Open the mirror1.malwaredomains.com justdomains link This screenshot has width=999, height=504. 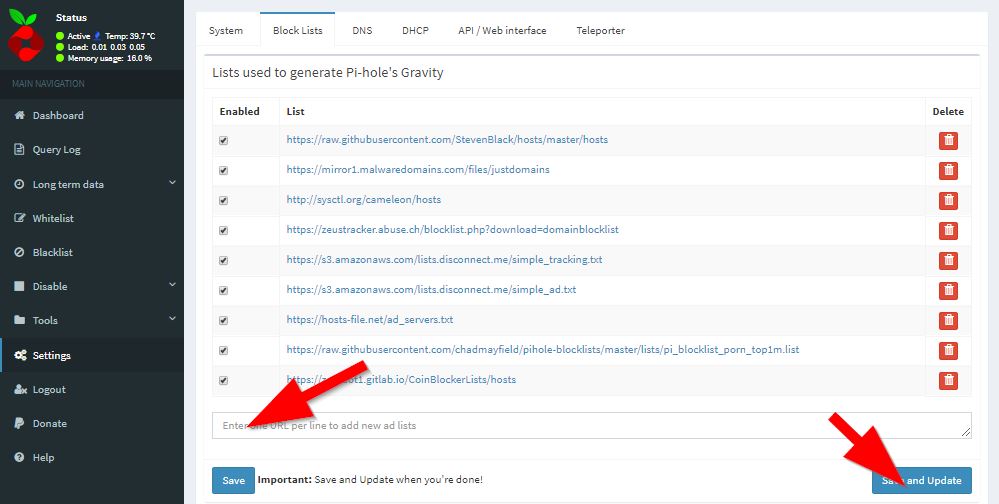click(x=418, y=169)
